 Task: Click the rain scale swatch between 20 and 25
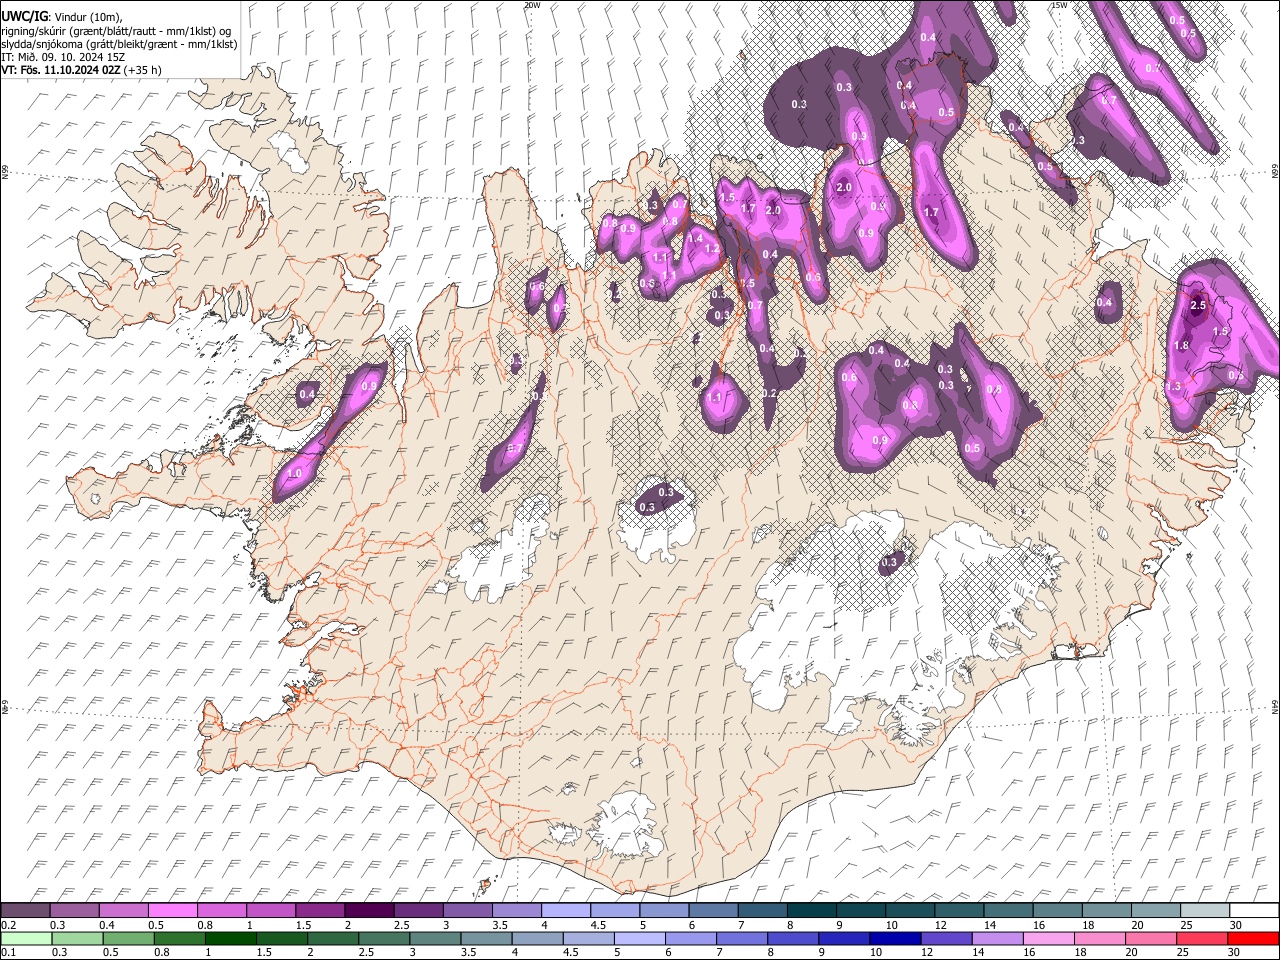click(x=1151, y=938)
